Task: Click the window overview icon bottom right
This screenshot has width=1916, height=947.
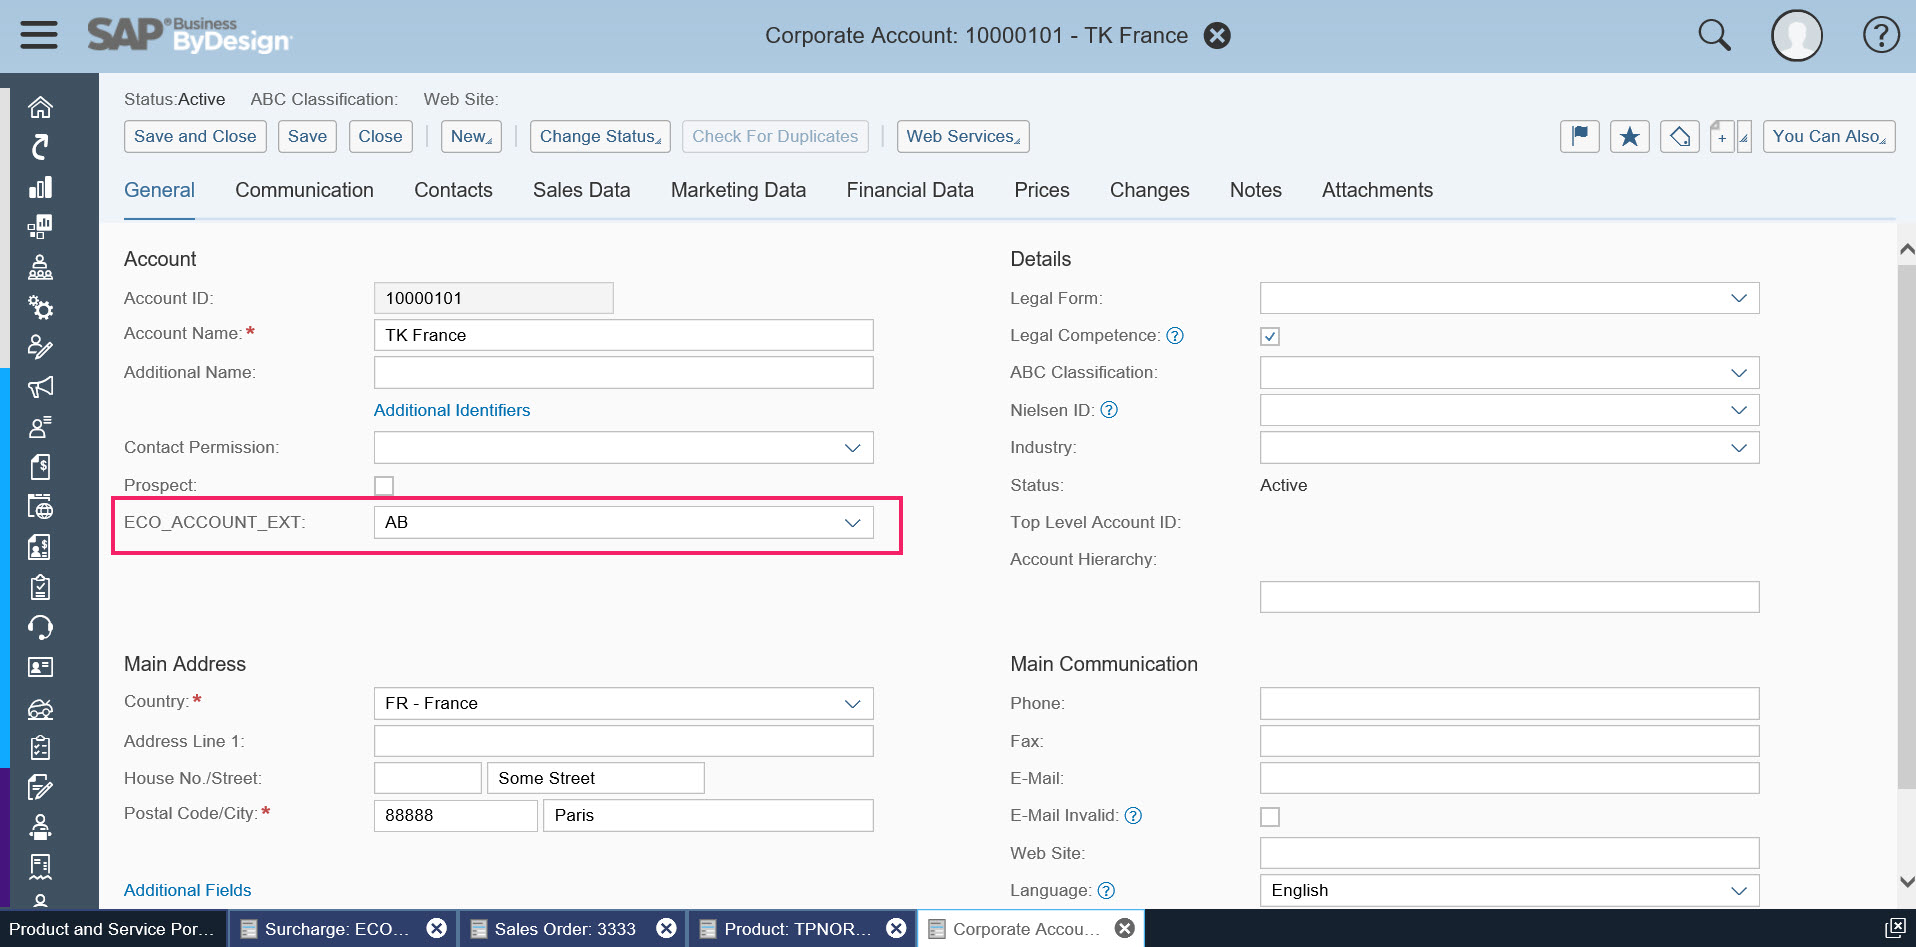Action: pos(1894,928)
